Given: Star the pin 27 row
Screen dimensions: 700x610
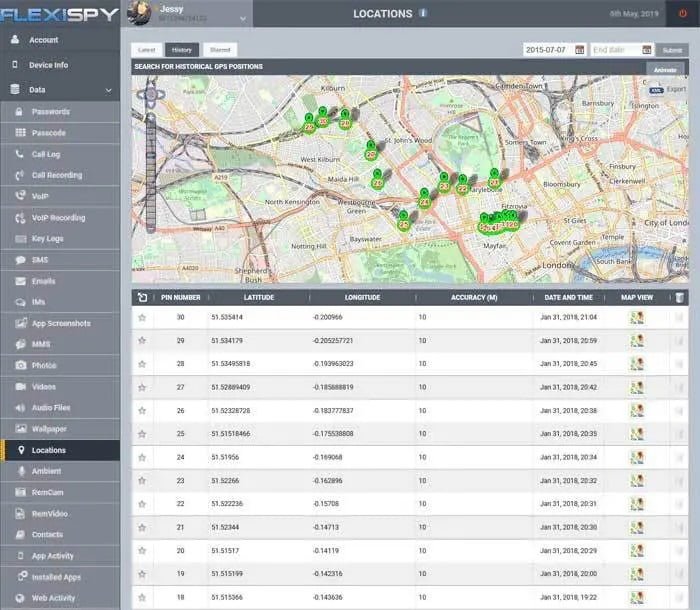Looking at the screenshot, I should [142, 387].
